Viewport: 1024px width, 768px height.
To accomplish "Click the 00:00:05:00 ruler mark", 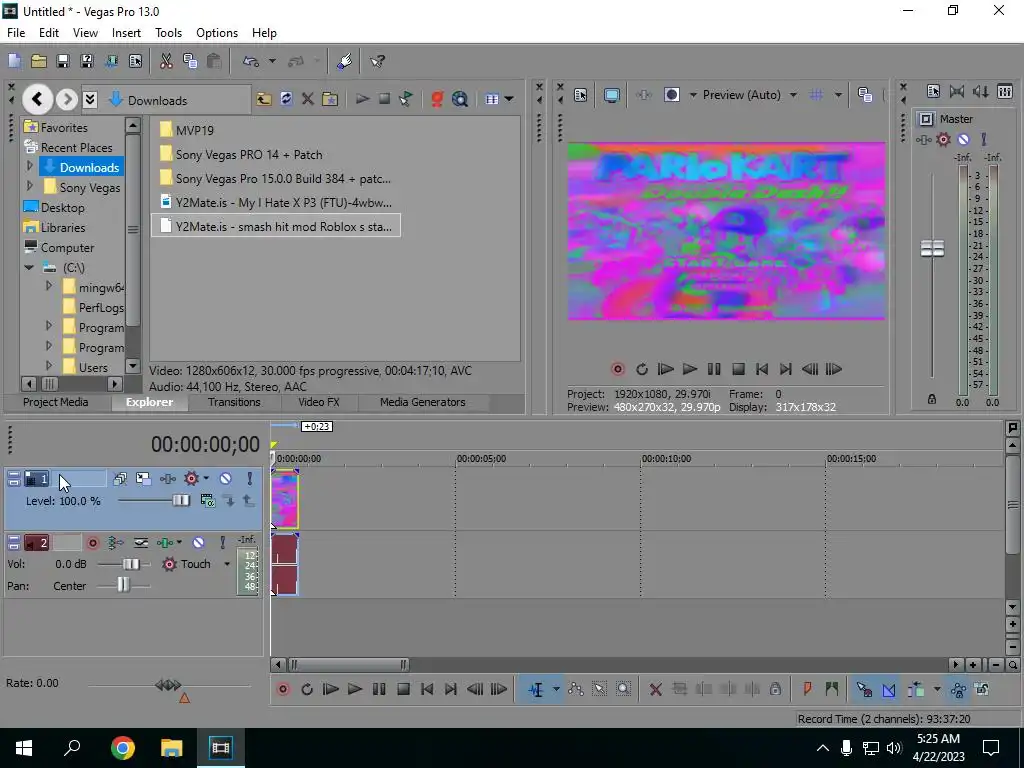I will [481, 458].
